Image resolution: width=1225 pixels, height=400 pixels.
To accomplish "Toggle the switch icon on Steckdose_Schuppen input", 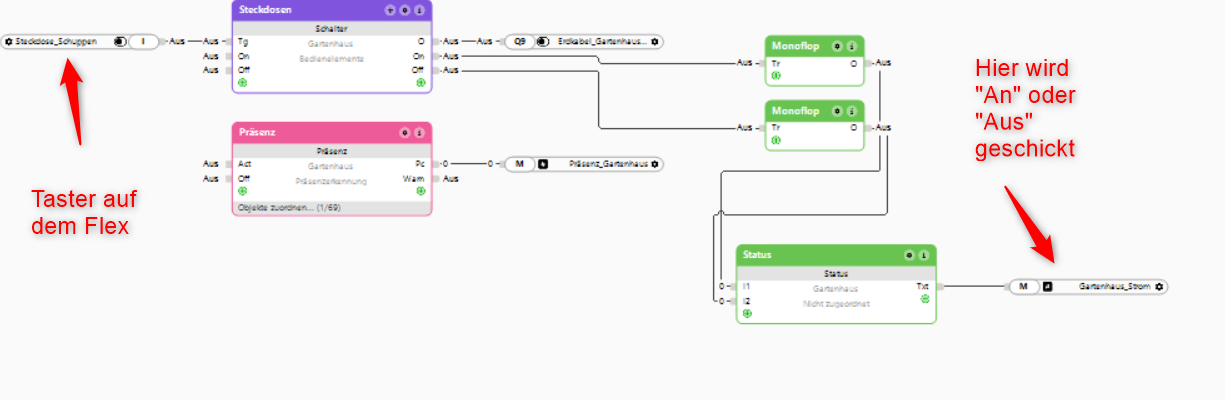I will point(120,42).
